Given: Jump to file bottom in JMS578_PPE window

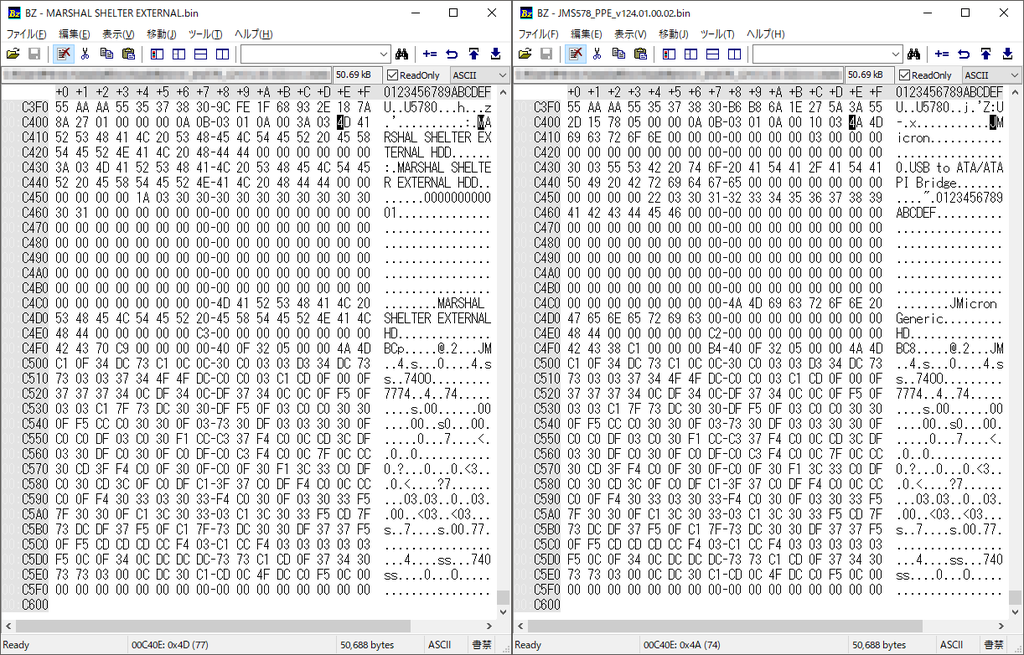Looking at the screenshot, I should click(1007, 54).
